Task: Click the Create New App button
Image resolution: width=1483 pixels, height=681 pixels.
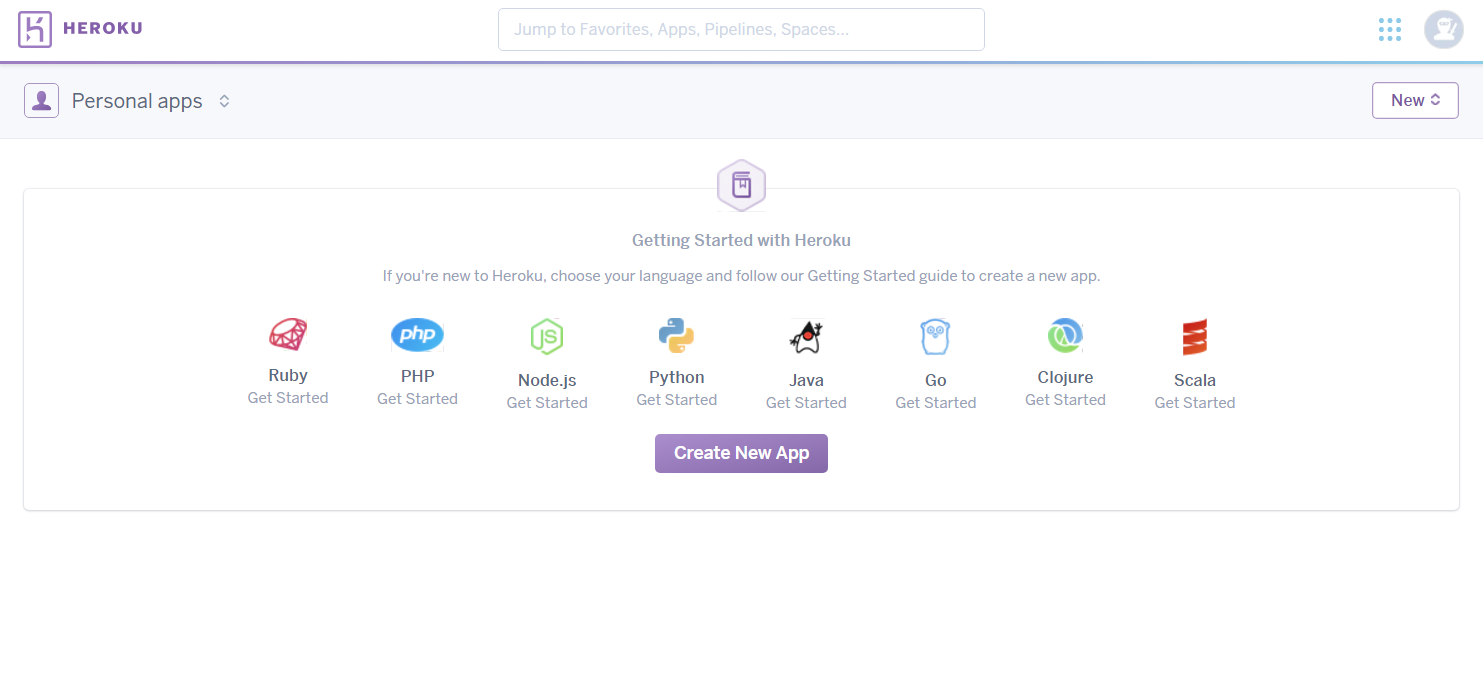Action: [741, 453]
